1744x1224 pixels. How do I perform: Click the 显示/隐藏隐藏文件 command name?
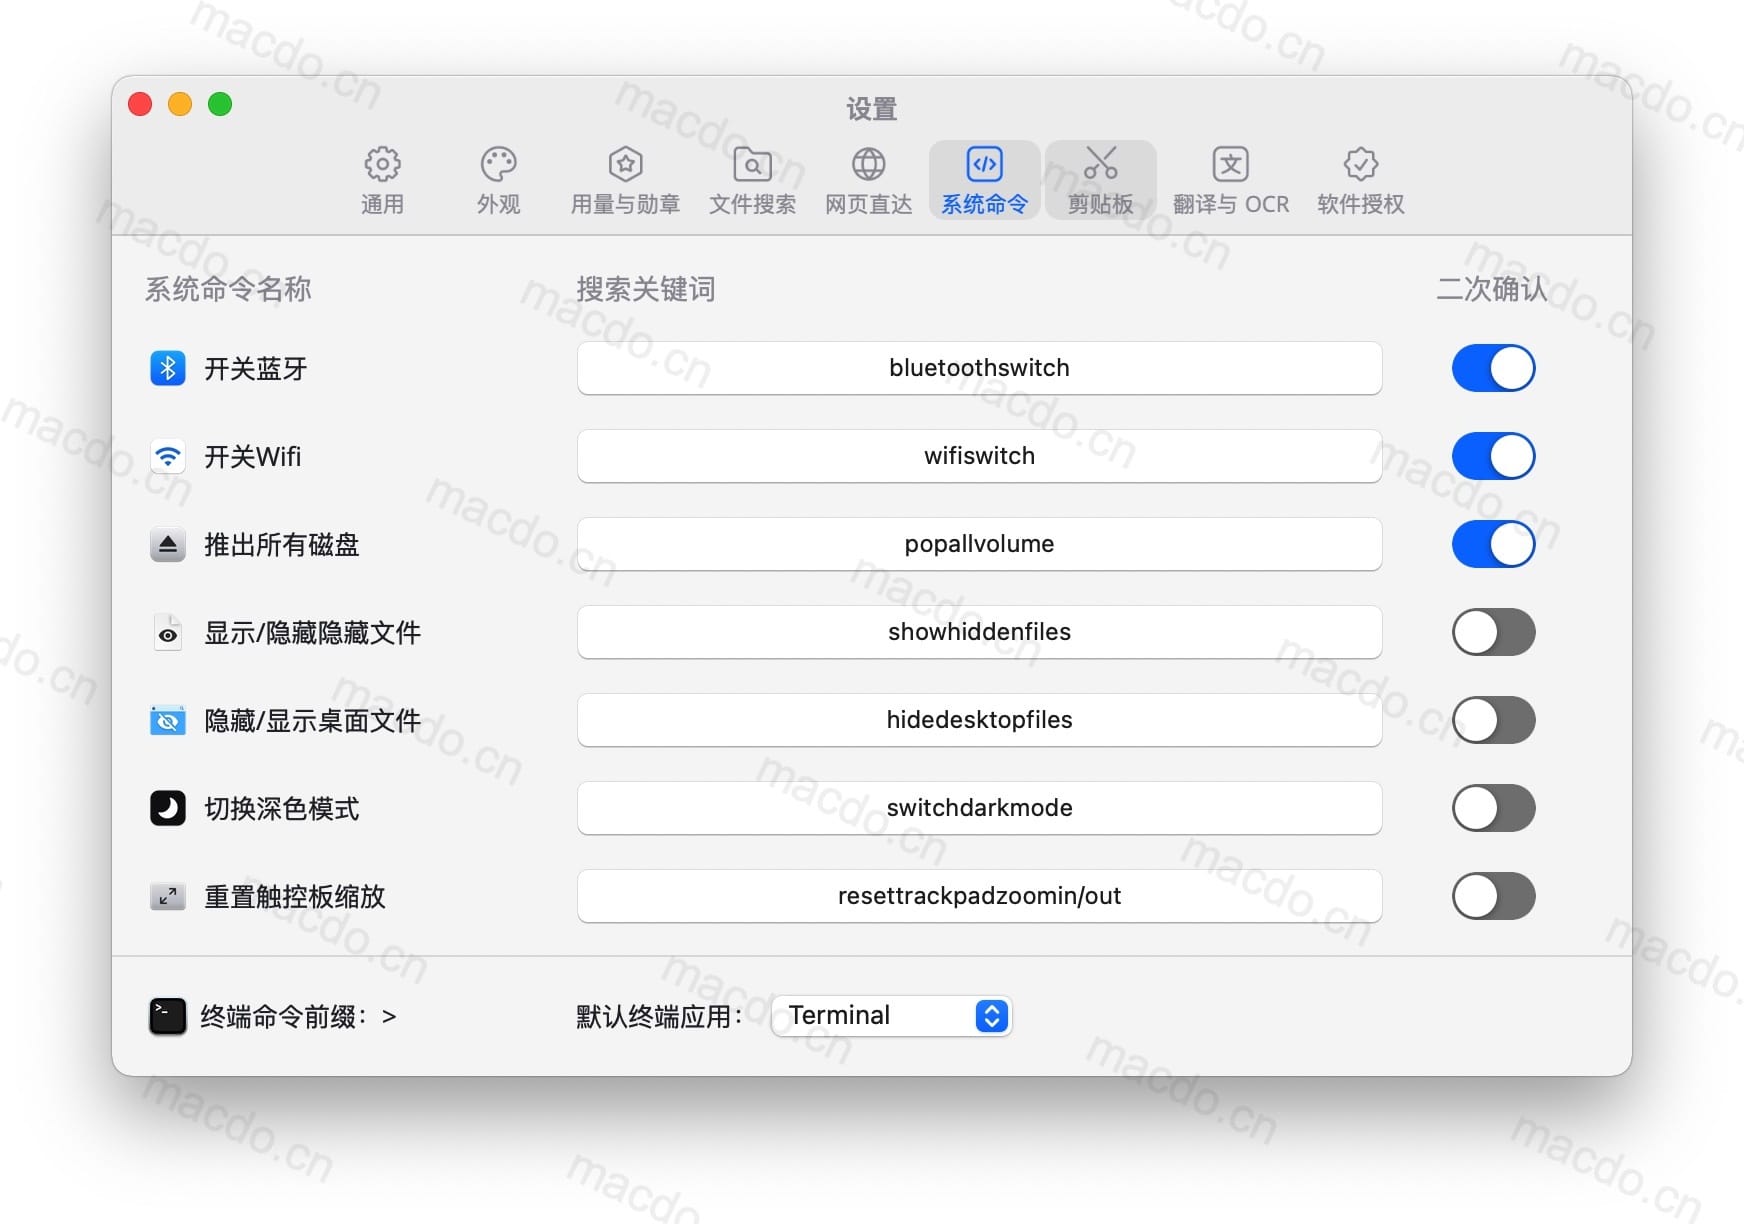312,633
